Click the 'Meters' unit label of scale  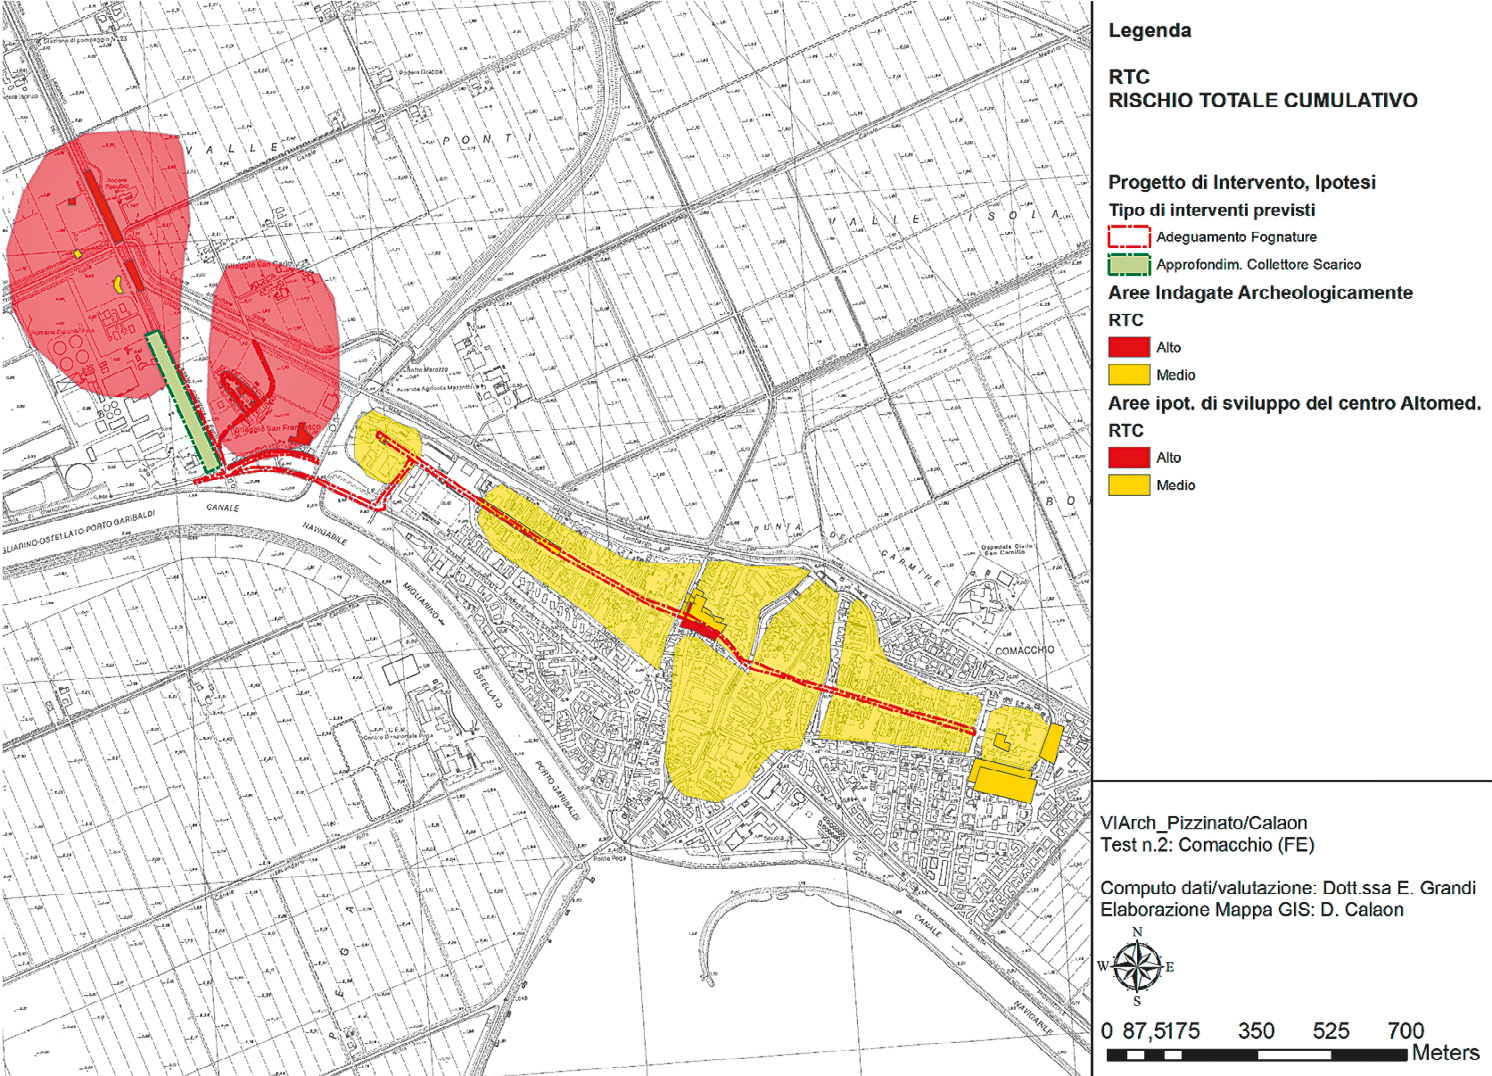[x=1446, y=1053]
